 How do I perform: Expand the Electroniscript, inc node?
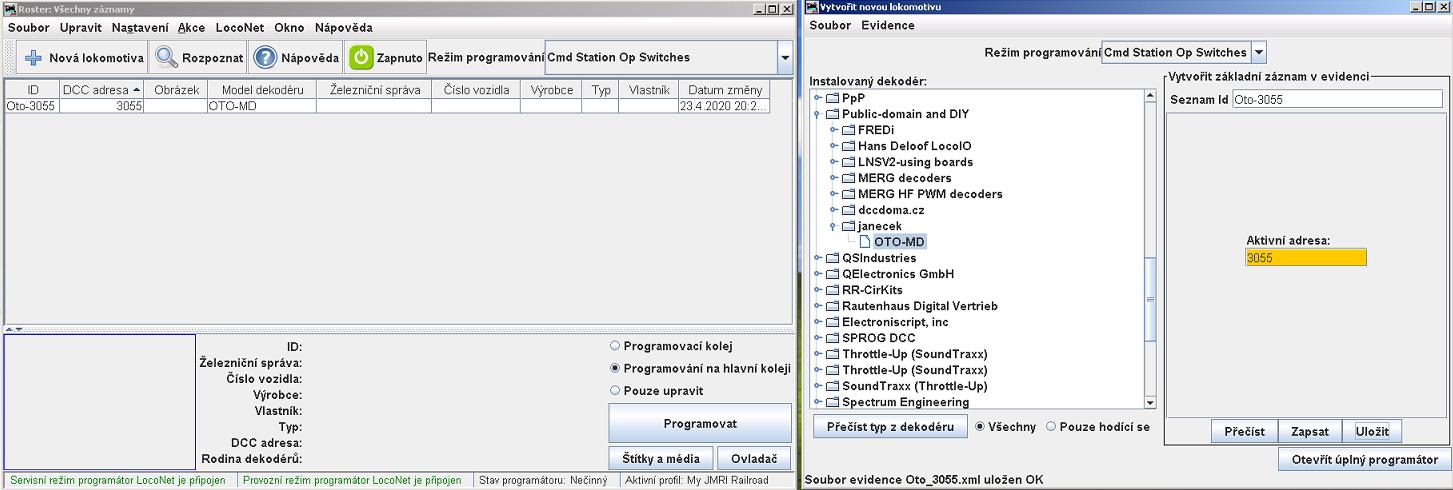click(x=817, y=322)
